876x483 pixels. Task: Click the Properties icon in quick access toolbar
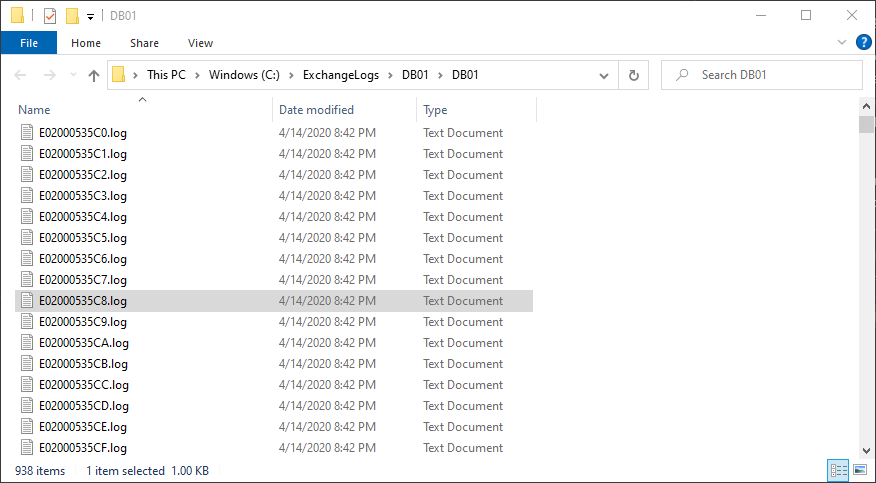(50, 16)
